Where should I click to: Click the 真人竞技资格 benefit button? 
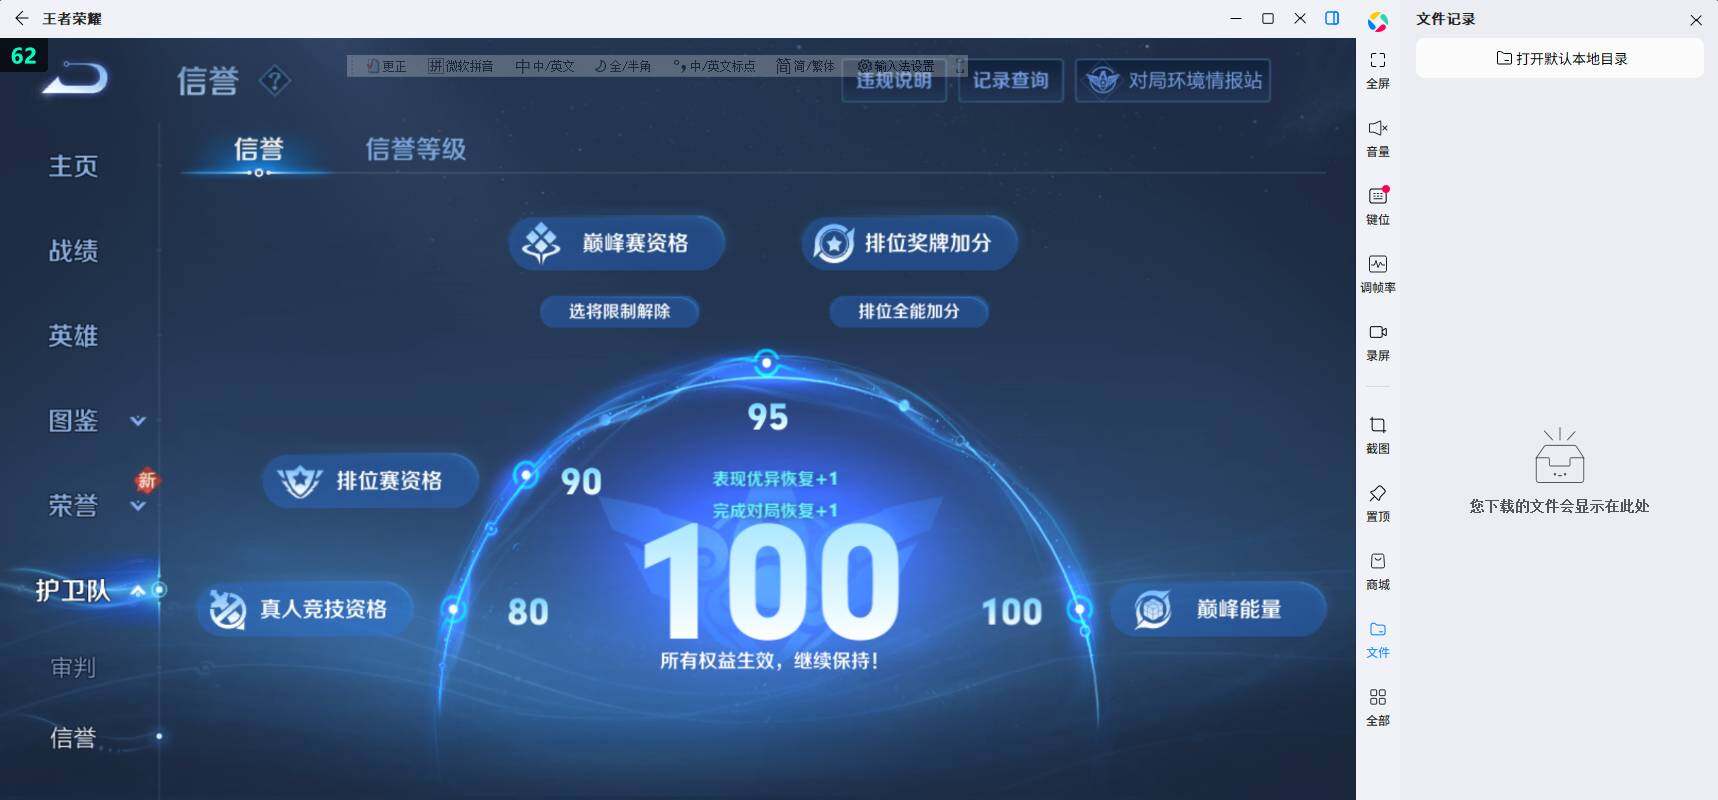304,609
